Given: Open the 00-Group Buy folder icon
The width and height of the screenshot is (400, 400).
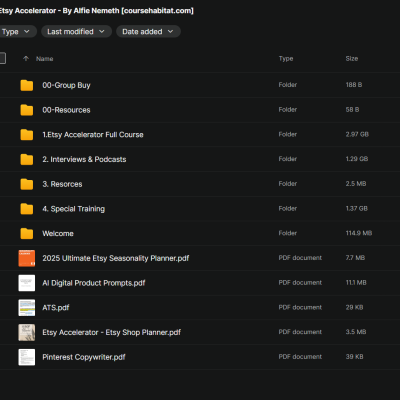Looking at the screenshot, I should (x=27, y=85).
